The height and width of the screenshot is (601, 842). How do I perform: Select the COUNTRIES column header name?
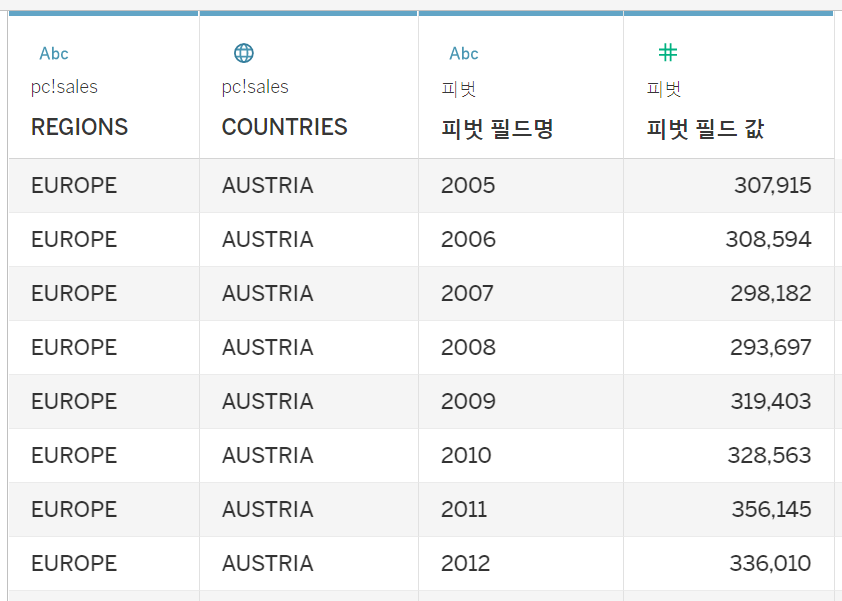pos(285,127)
